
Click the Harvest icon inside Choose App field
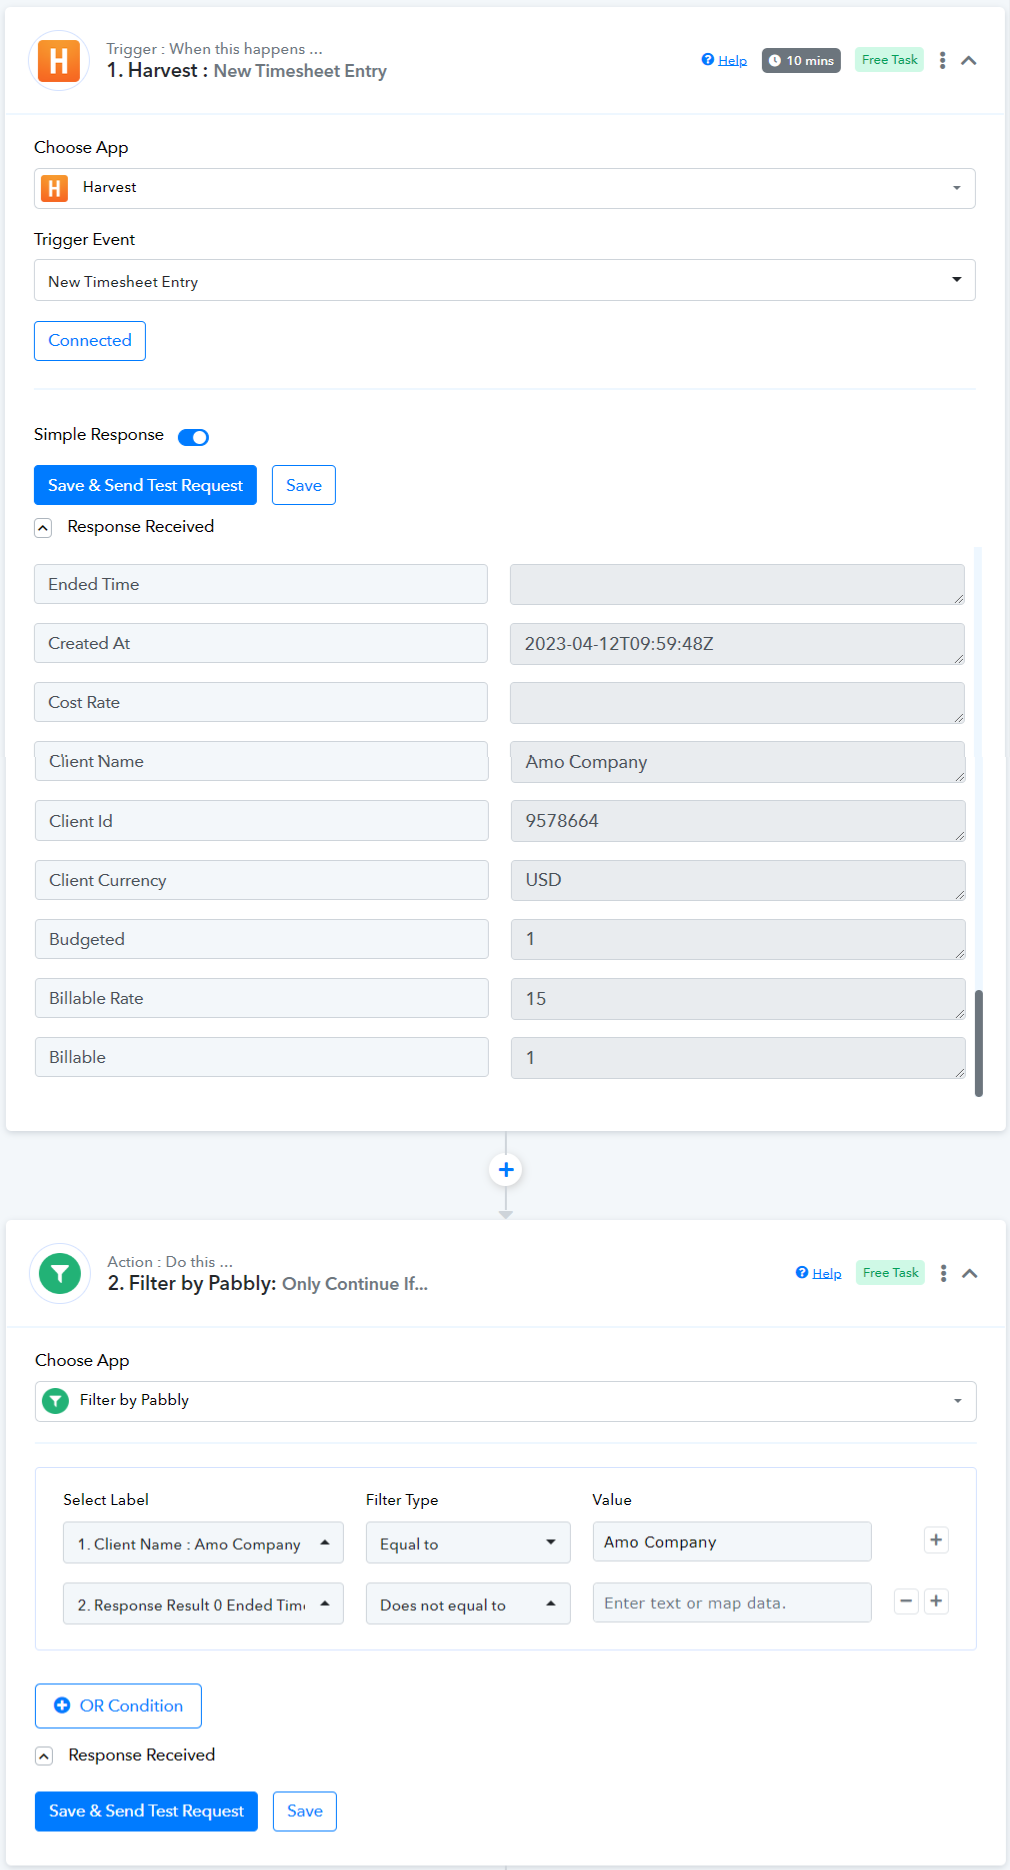click(54, 188)
